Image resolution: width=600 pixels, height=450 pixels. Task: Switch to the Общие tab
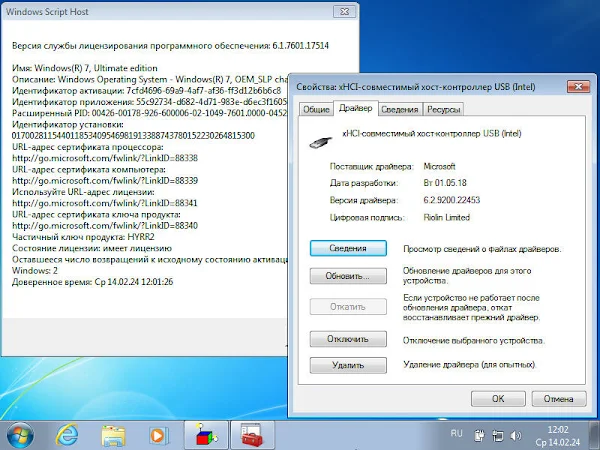pyautogui.click(x=316, y=109)
